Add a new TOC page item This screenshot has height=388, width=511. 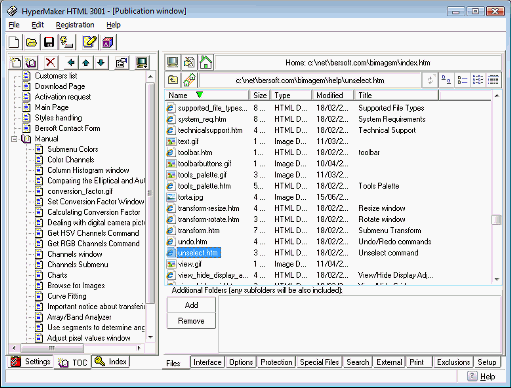tap(16, 62)
